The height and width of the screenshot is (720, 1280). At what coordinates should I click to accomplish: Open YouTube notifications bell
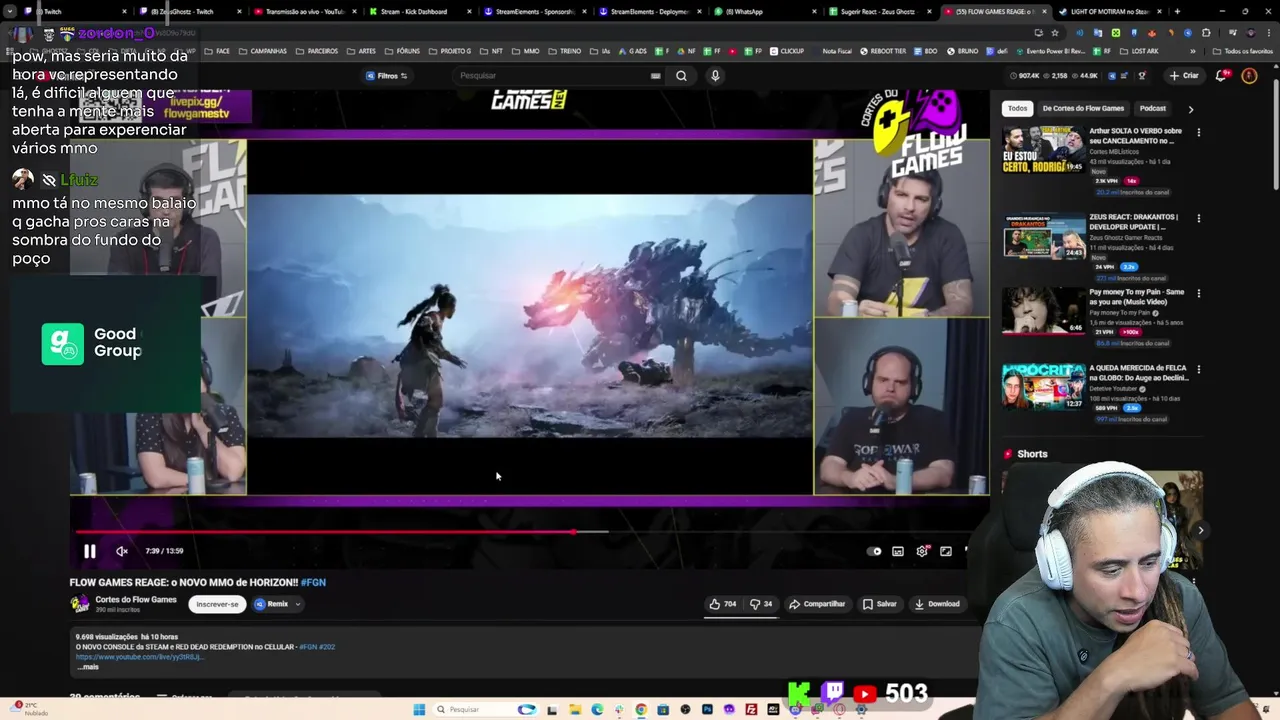click(1221, 75)
